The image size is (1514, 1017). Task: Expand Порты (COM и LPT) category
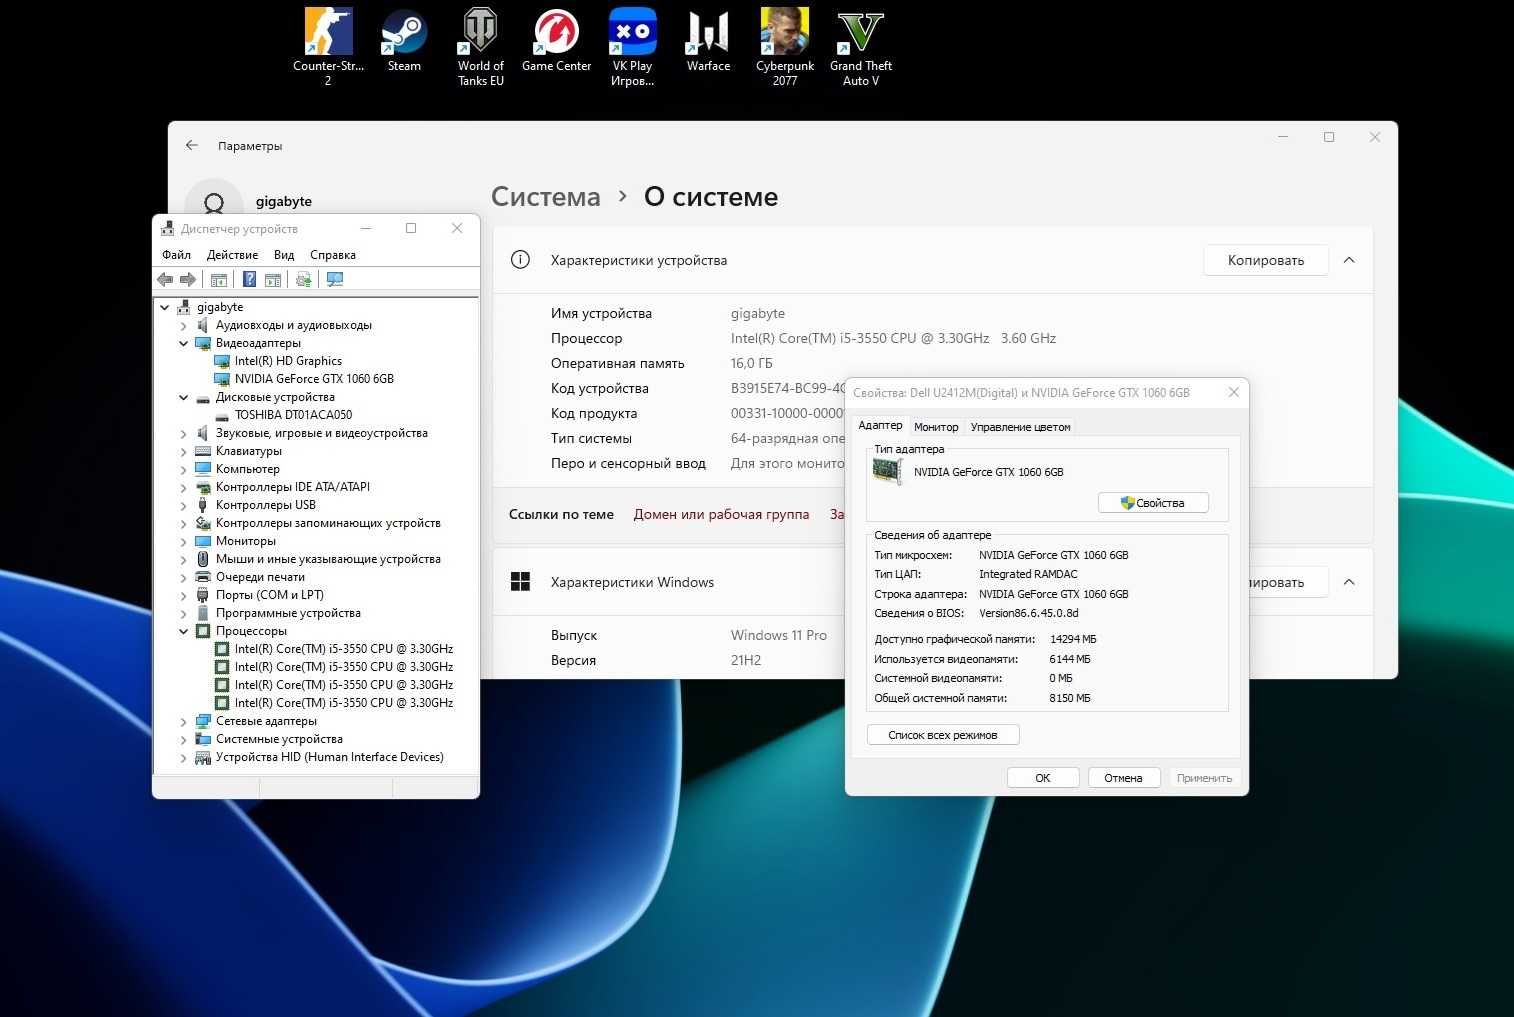click(184, 595)
